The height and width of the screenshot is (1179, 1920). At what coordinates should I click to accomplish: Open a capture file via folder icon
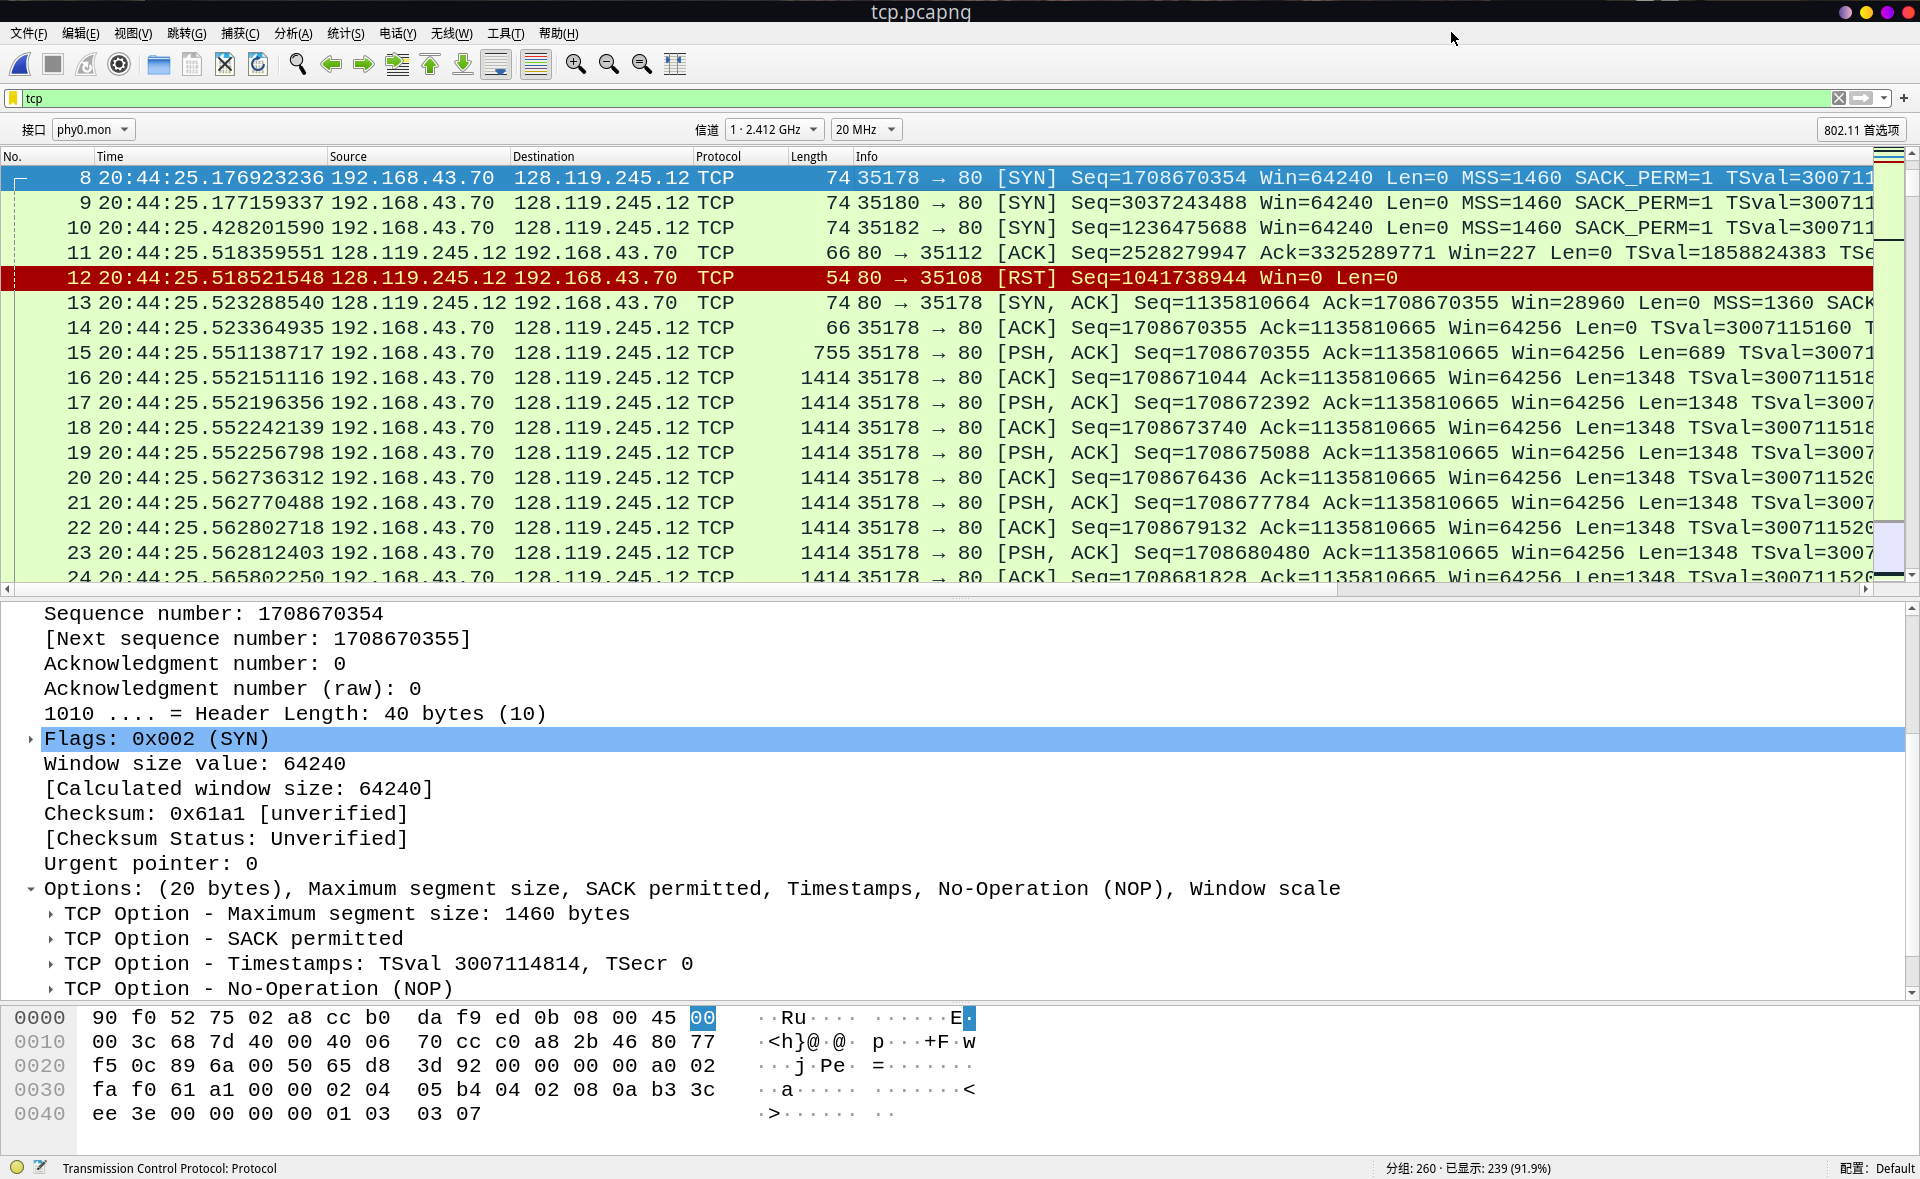[x=158, y=65]
